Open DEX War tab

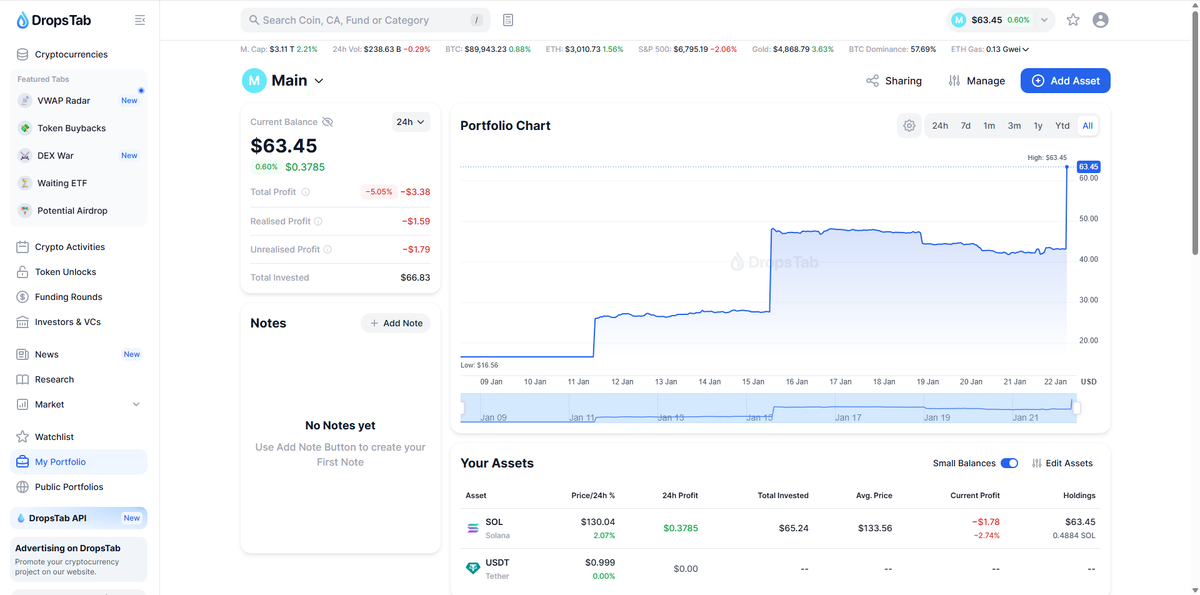click(x=79, y=155)
